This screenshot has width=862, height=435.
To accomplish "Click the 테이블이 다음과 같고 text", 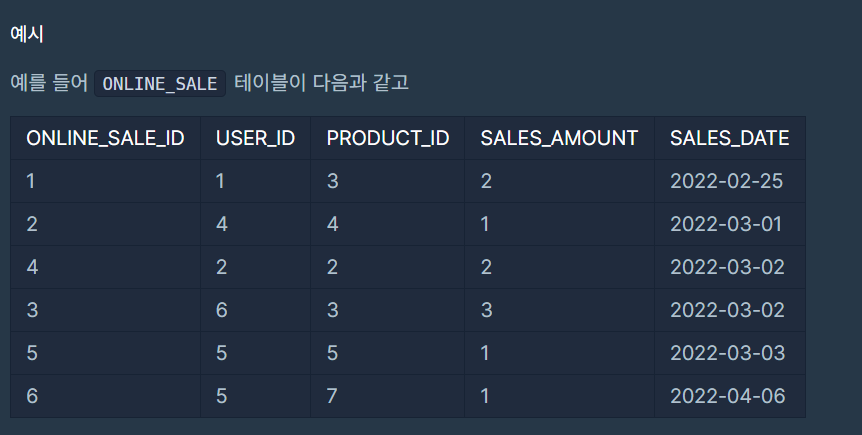I will click(322, 83).
